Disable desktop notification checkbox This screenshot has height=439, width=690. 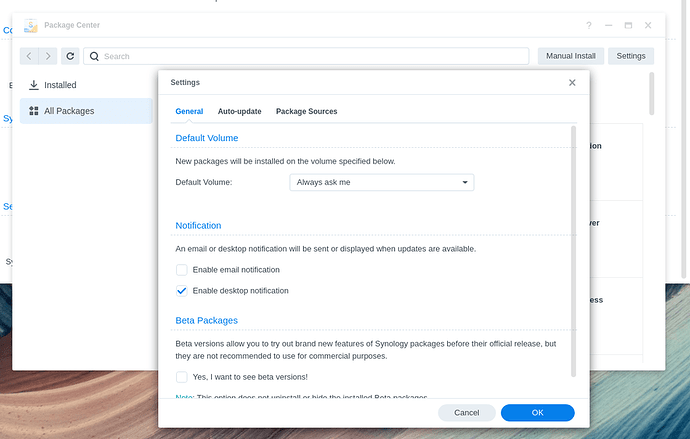pos(182,291)
